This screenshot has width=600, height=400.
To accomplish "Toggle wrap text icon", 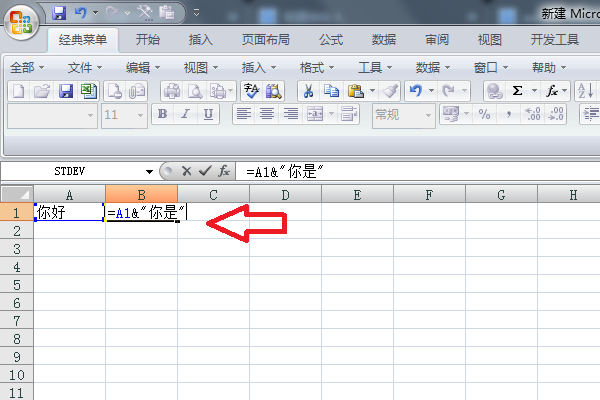I will click(349, 114).
